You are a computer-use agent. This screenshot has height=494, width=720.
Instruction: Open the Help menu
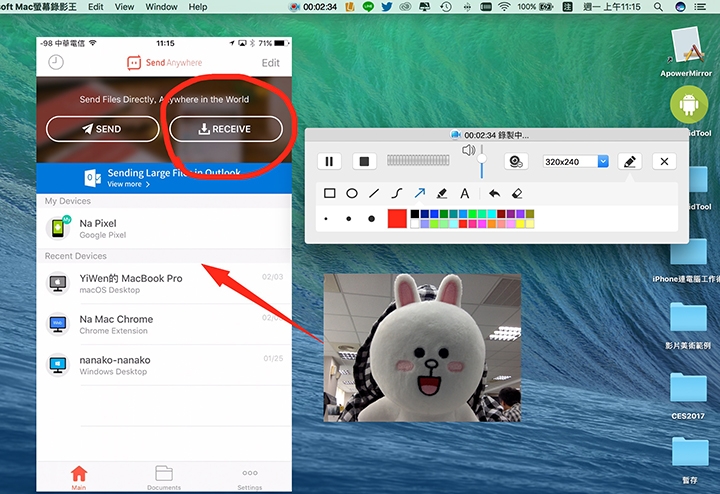197,7
